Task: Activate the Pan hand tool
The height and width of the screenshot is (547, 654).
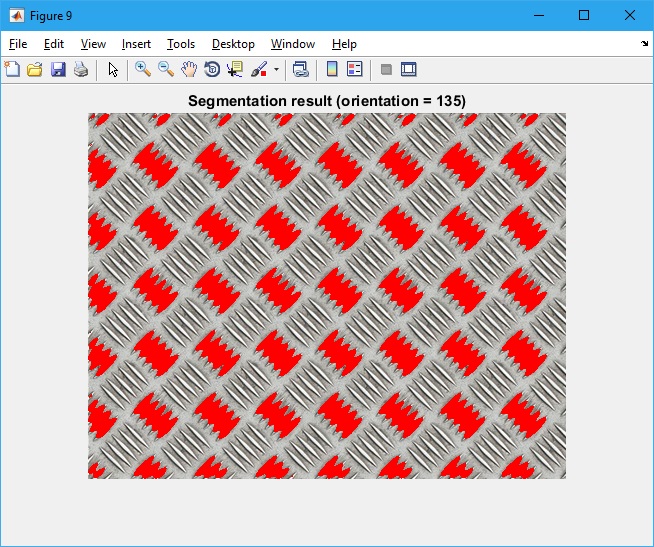Action: [x=189, y=69]
